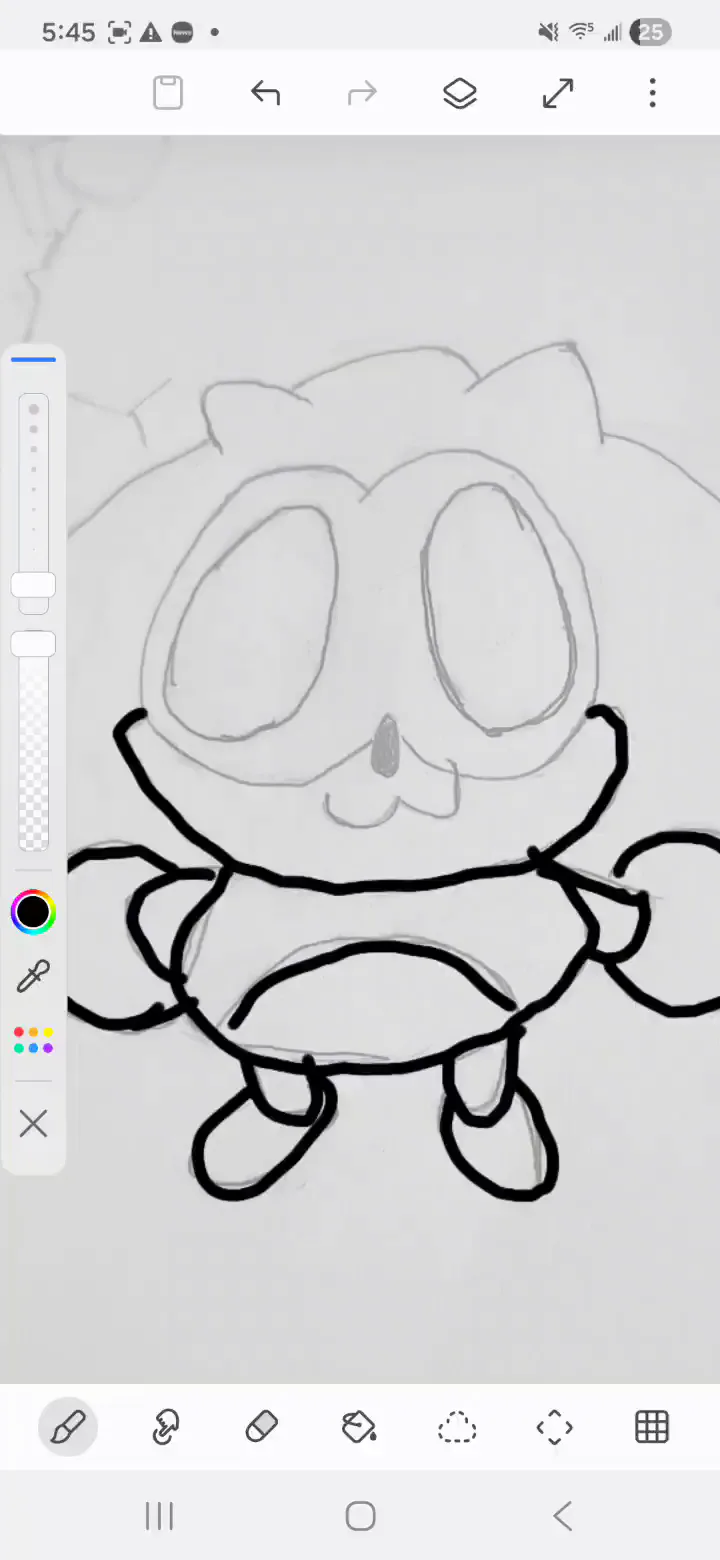The image size is (720, 1560).
Task: Tap the Android home button
Action: [360, 1516]
